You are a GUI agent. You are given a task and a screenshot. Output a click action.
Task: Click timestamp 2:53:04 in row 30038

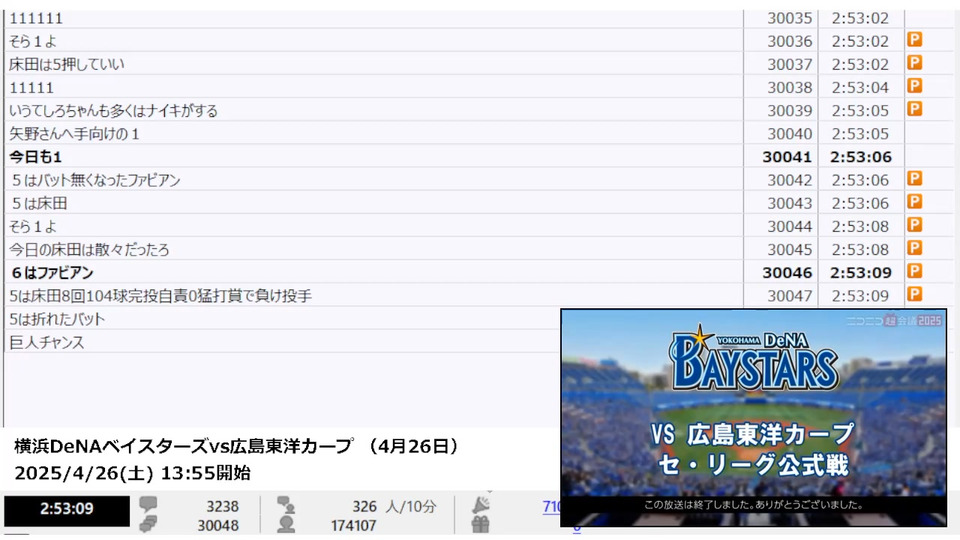(860, 88)
